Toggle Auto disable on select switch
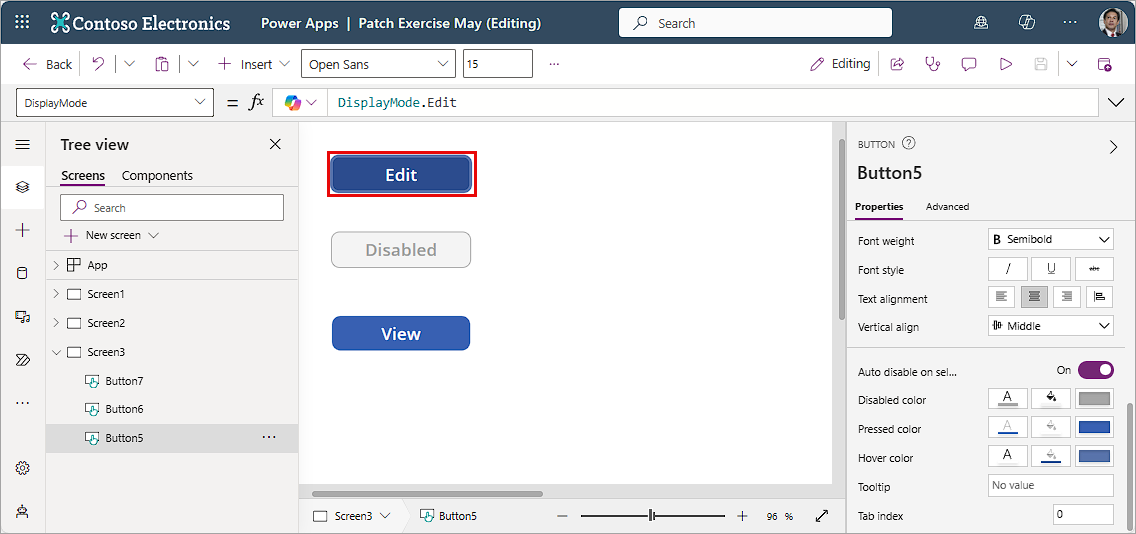The height and width of the screenshot is (534, 1136). click(1095, 370)
